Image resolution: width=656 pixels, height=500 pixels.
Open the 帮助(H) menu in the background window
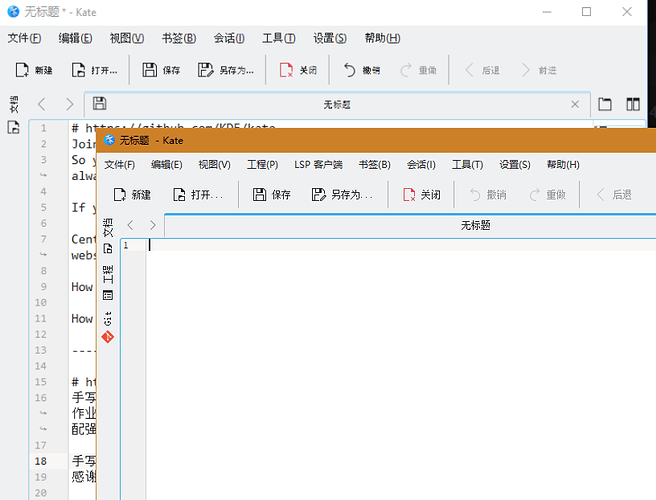pyautogui.click(x=382, y=38)
